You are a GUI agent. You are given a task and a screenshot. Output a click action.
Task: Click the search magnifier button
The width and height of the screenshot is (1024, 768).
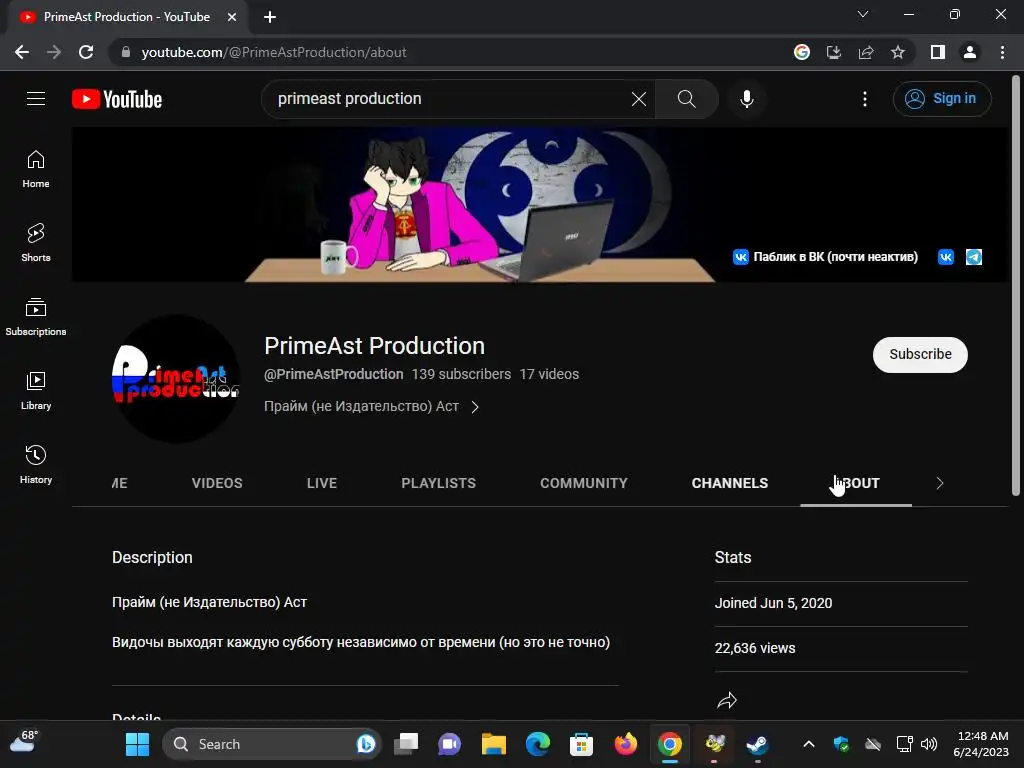(686, 99)
